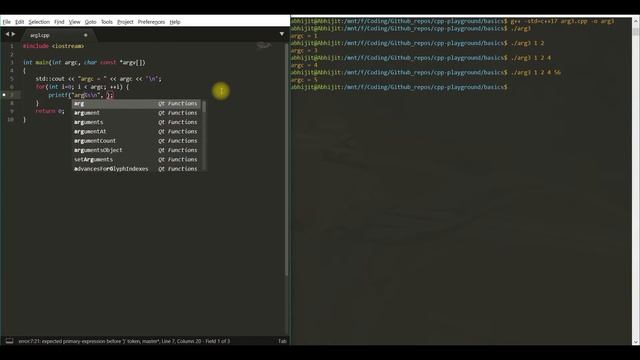640x360 pixels.
Task: Go to next tab with right arrow
Action: 13,35
